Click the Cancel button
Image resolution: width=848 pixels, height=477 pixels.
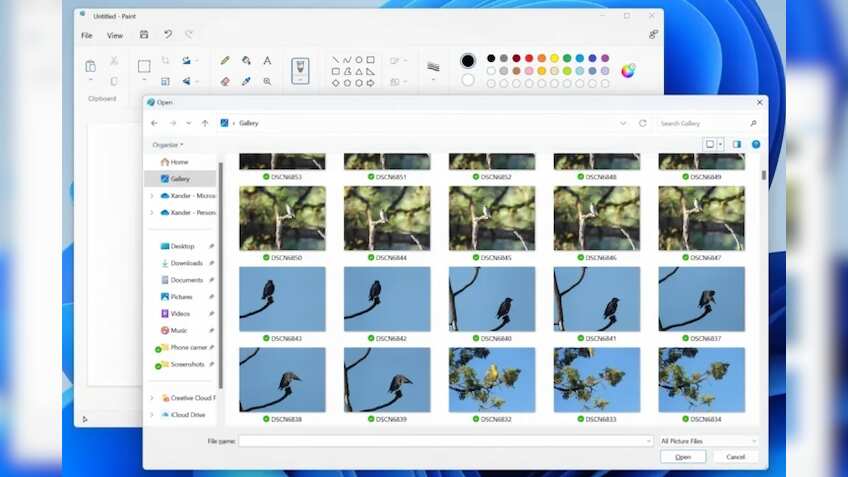tap(735, 457)
